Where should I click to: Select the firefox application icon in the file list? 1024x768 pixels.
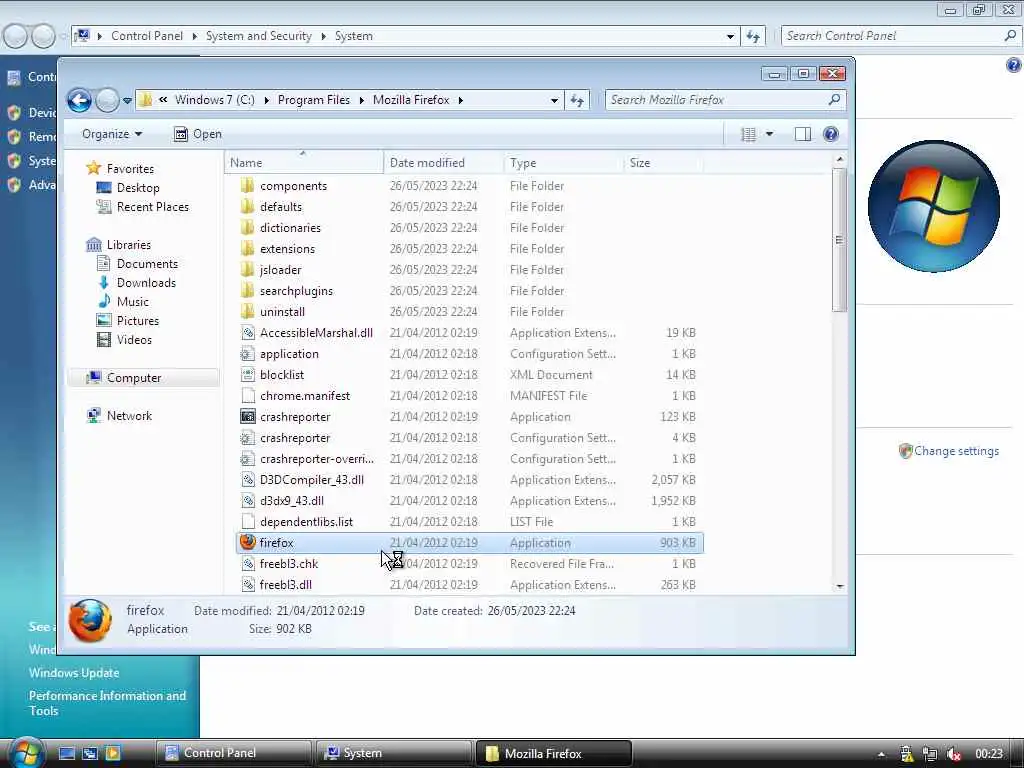pos(248,542)
